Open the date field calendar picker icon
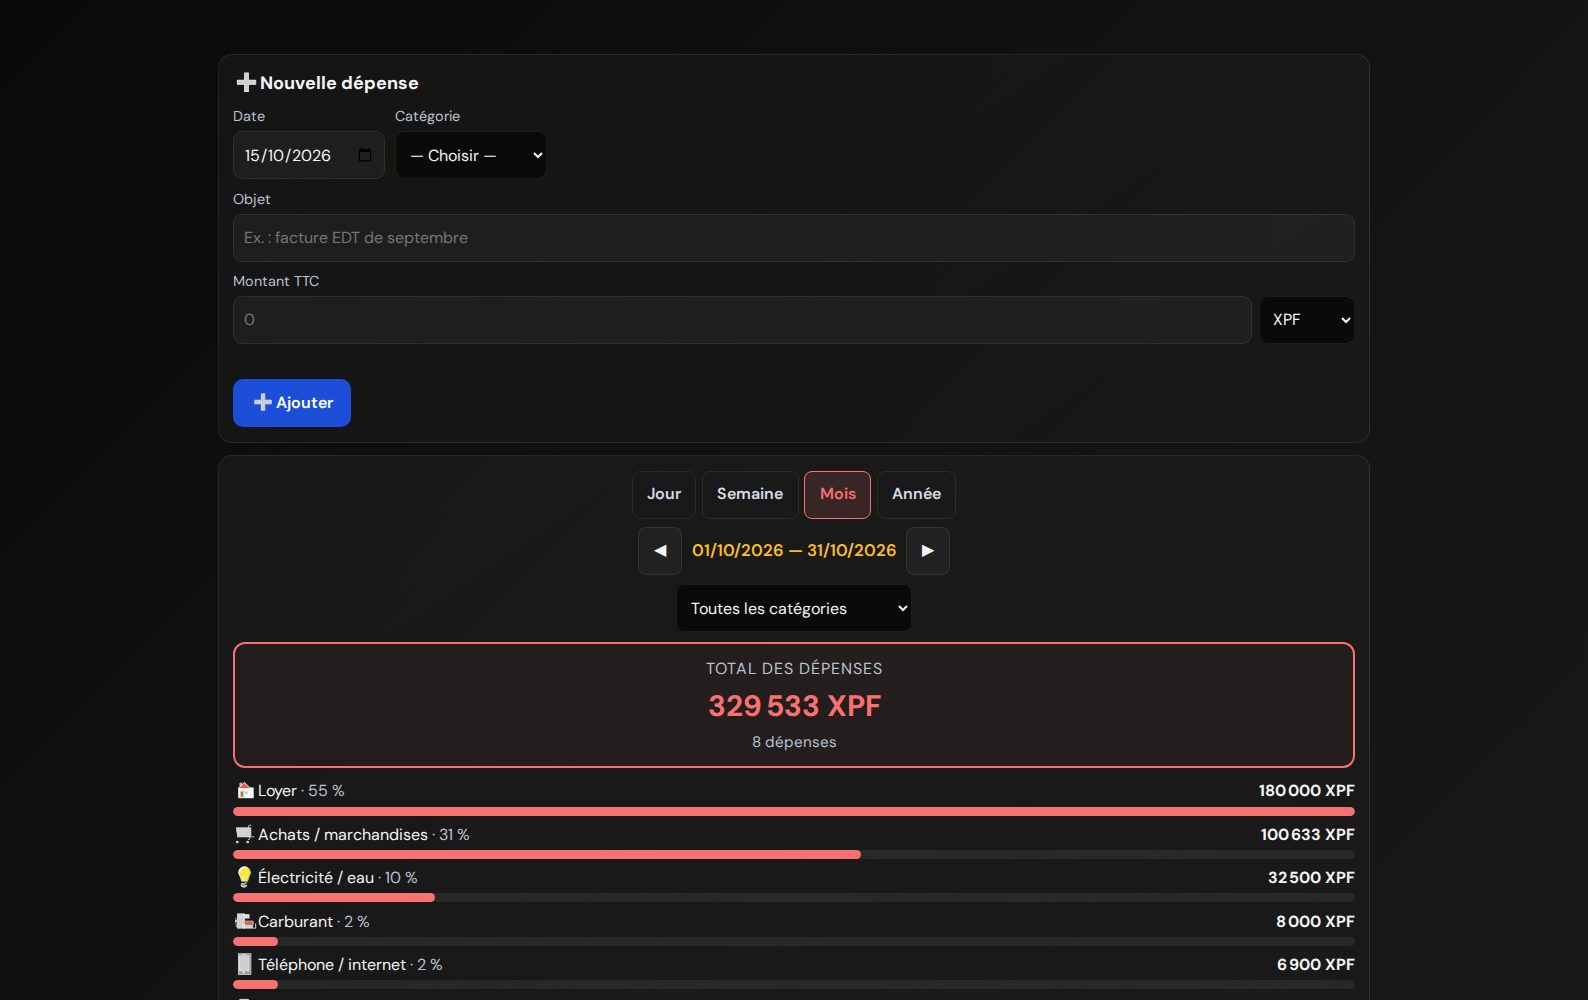This screenshot has width=1588, height=1000. point(365,155)
